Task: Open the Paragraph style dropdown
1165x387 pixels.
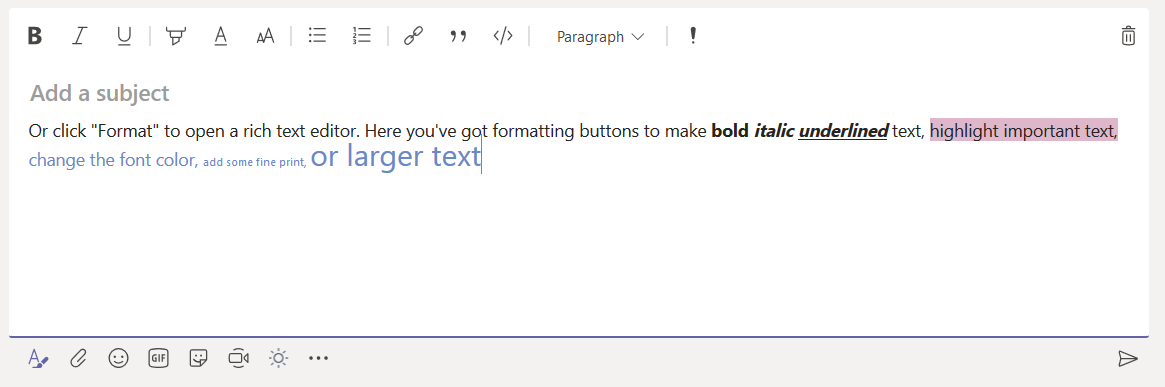Action: [x=600, y=36]
